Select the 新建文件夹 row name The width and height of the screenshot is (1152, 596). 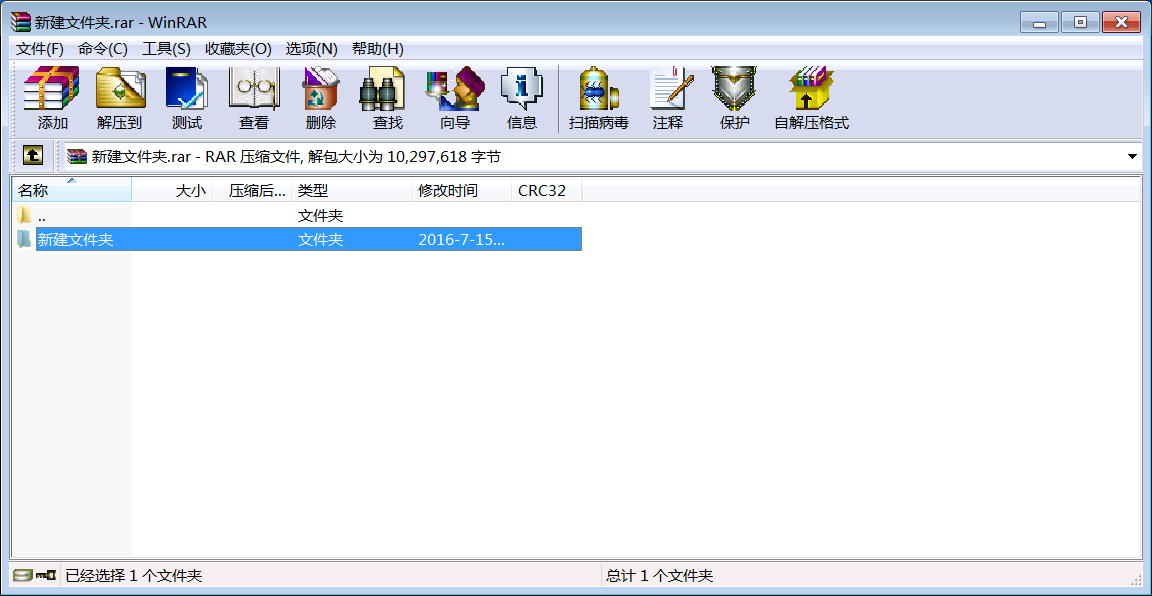(76, 240)
